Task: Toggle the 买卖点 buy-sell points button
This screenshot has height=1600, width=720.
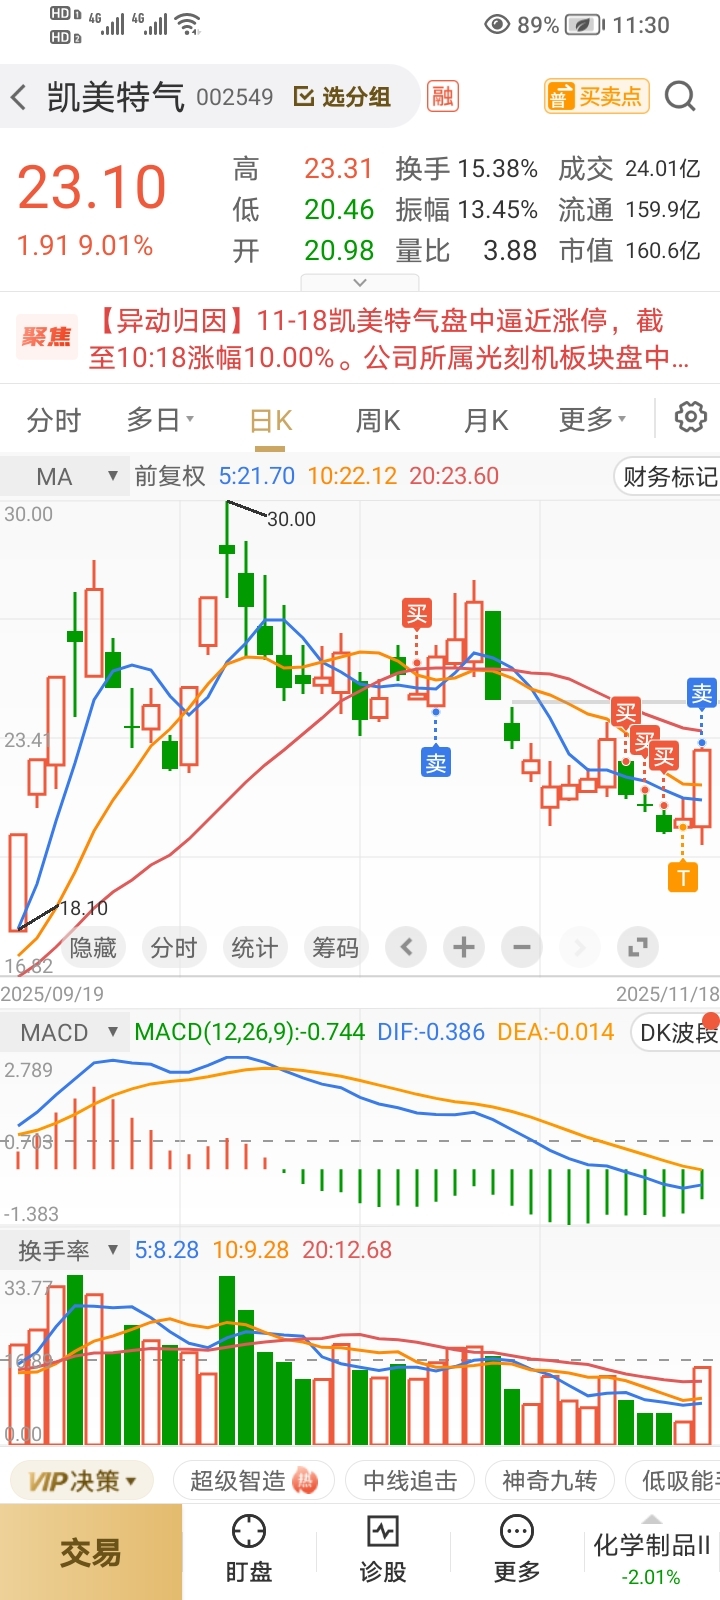Action: coord(597,96)
